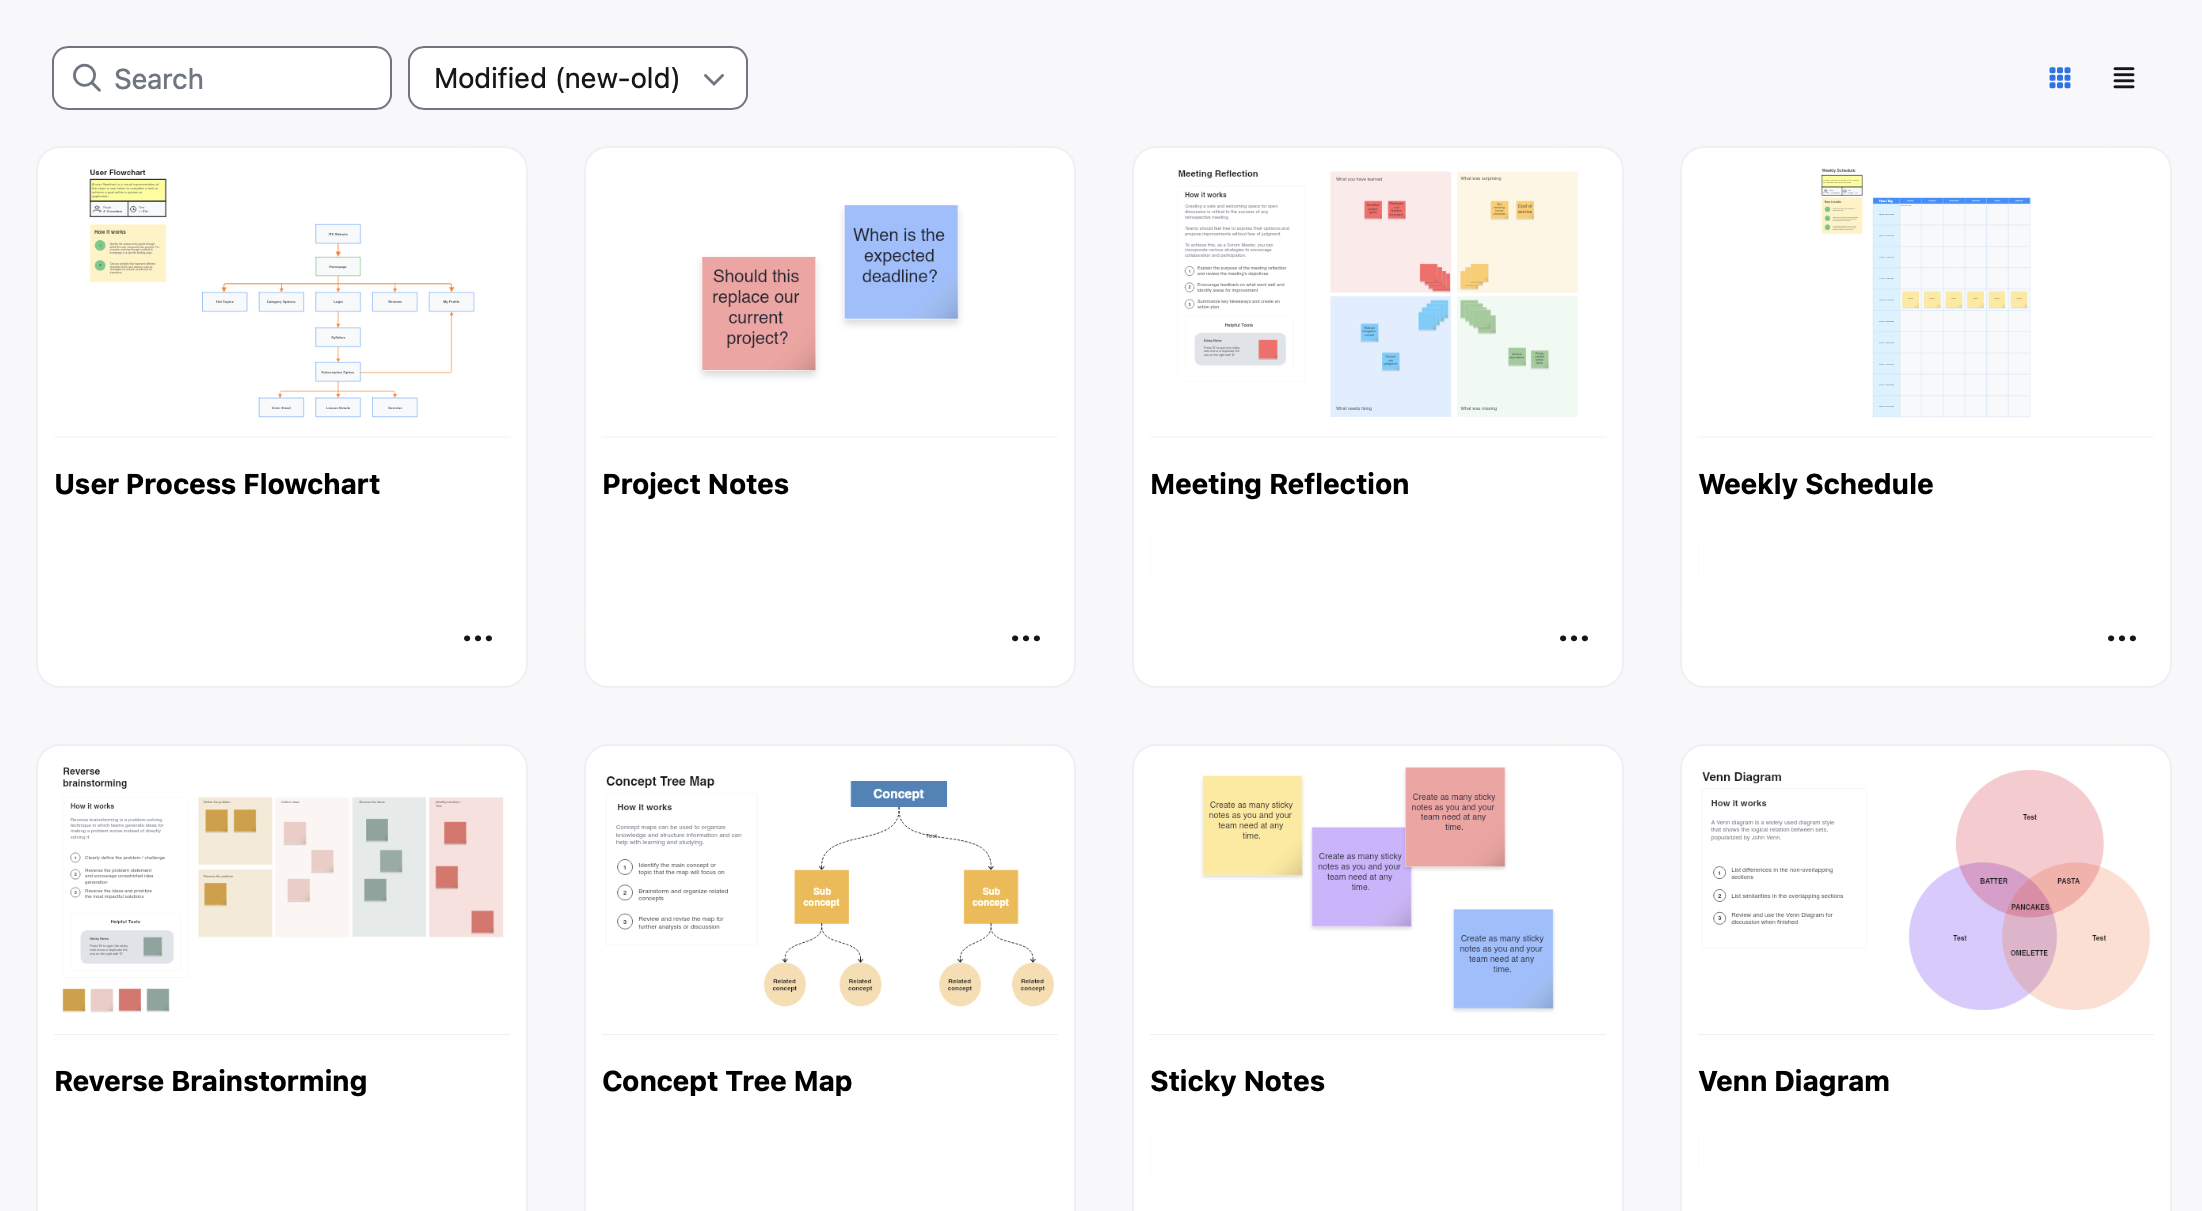The width and height of the screenshot is (2202, 1211).
Task: Click the search magnifier icon
Action: [87, 78]
